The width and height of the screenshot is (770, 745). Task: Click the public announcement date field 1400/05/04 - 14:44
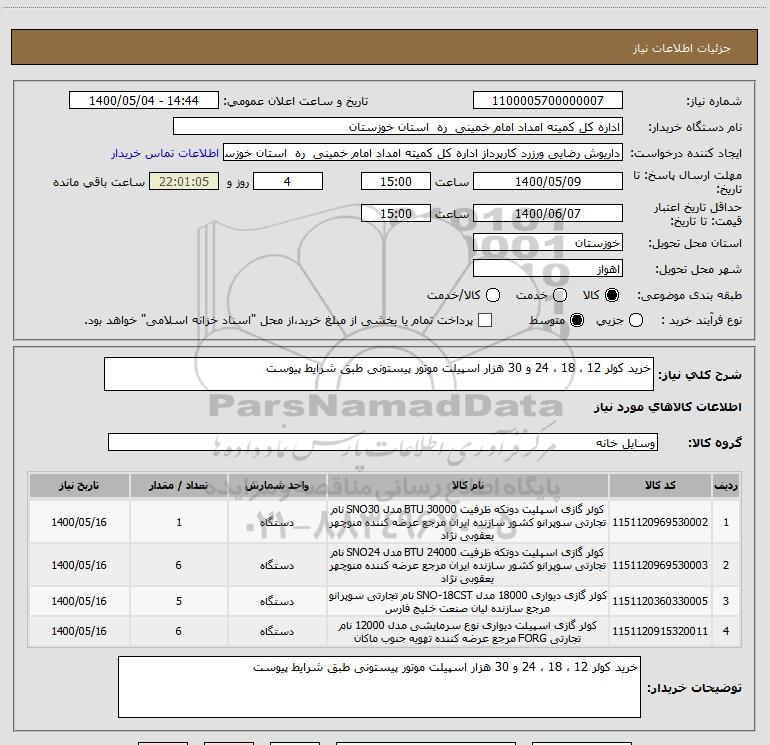click(143, 101)
